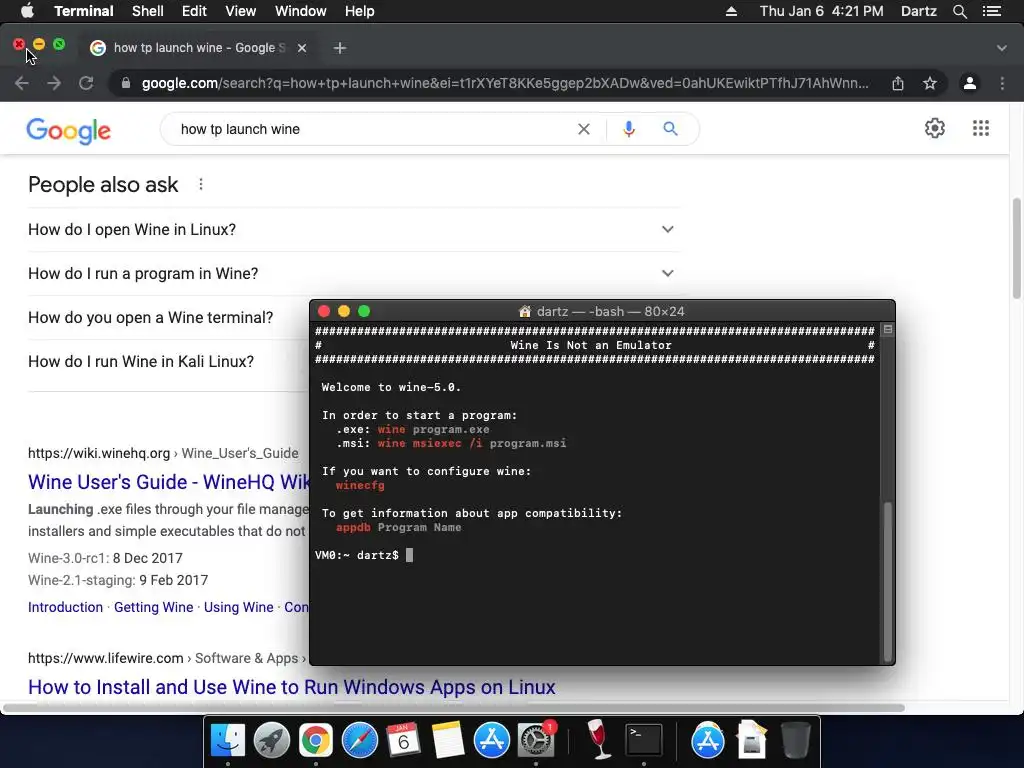Open the Shell menu
Screen dimensions: 1024x768
tap(148, 11)
